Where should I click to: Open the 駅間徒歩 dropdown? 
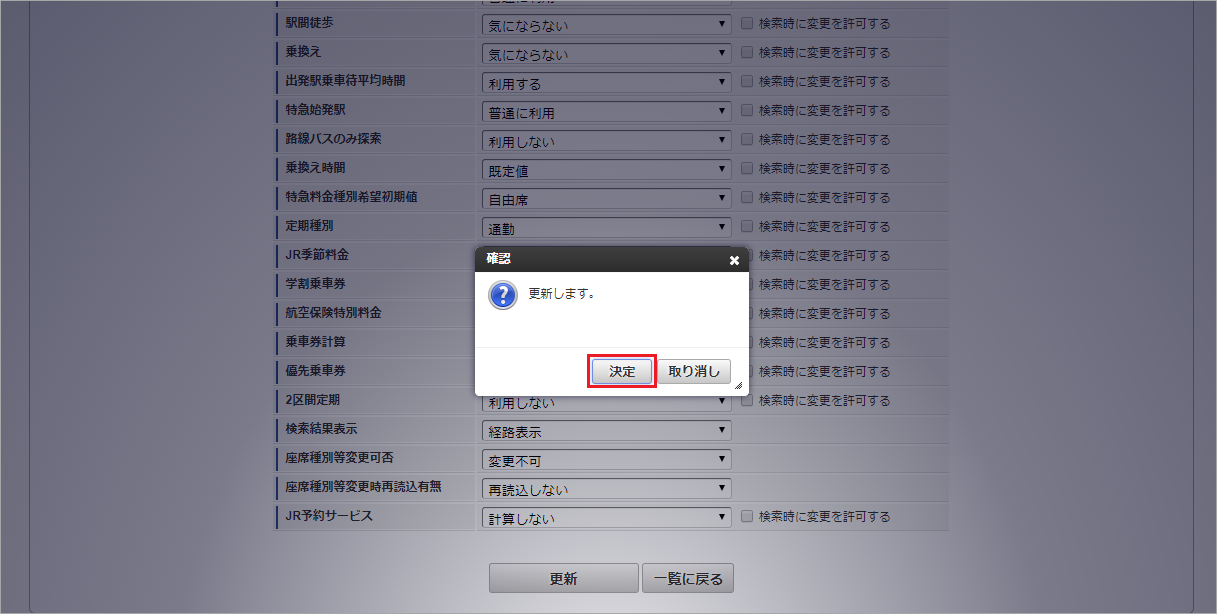[x=606, y=24]
